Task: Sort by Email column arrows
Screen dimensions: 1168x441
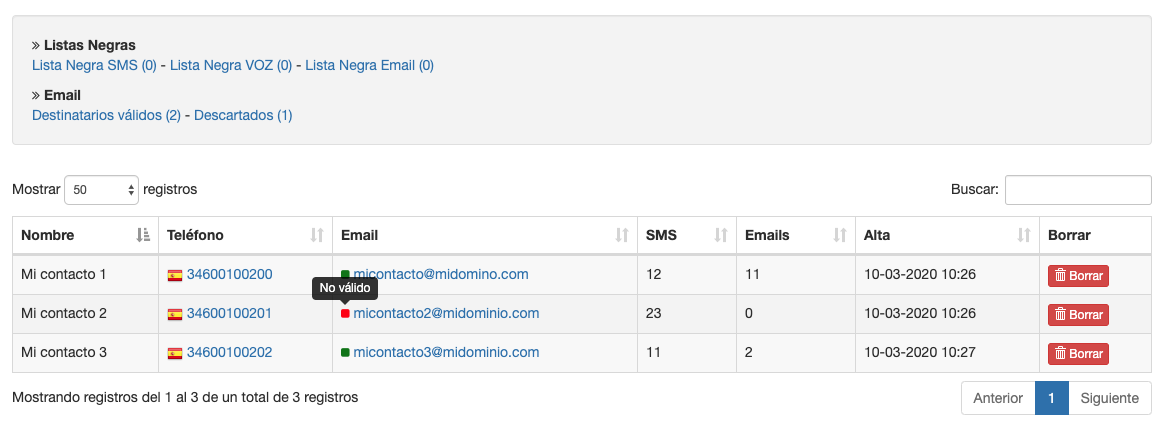Action: coord(622,235)
